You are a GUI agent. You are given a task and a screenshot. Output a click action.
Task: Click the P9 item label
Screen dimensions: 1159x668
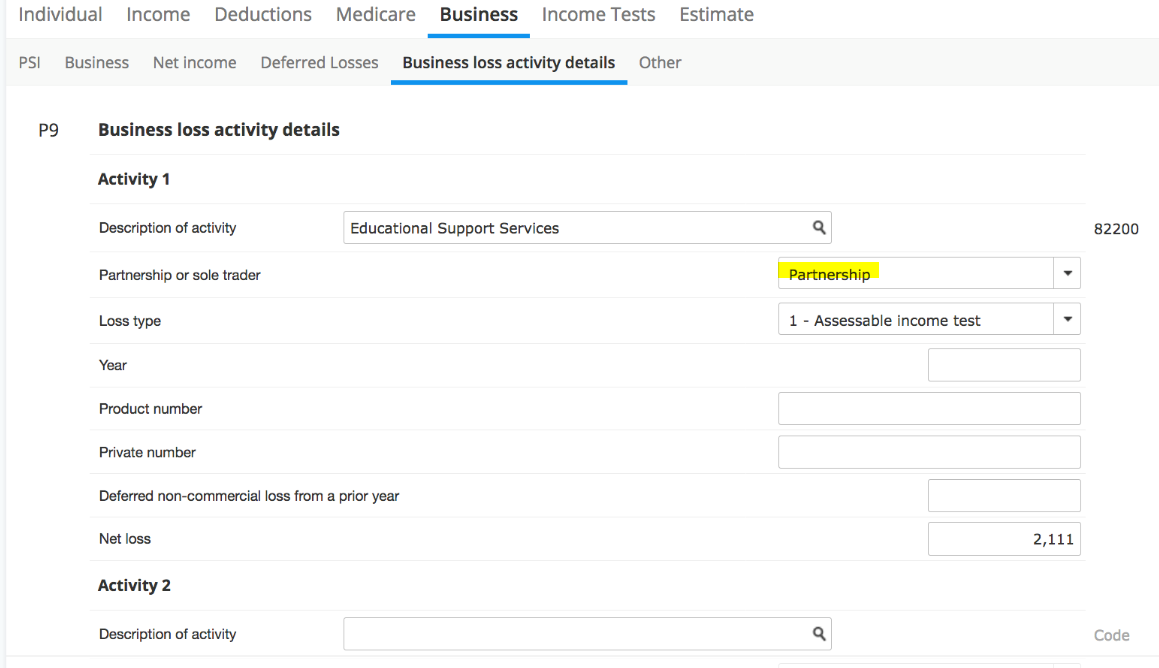[49, 131]
